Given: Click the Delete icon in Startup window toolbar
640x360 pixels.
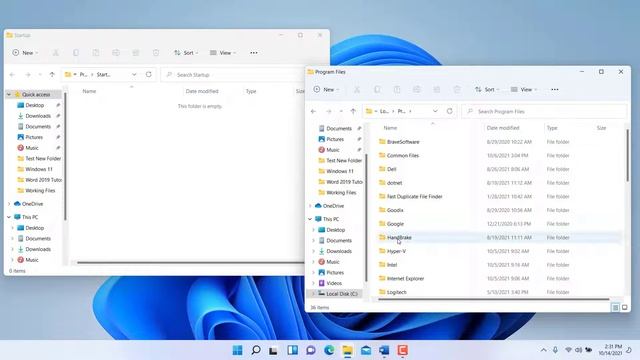Looking at the screenshot, I should click(x=156, y=53).
